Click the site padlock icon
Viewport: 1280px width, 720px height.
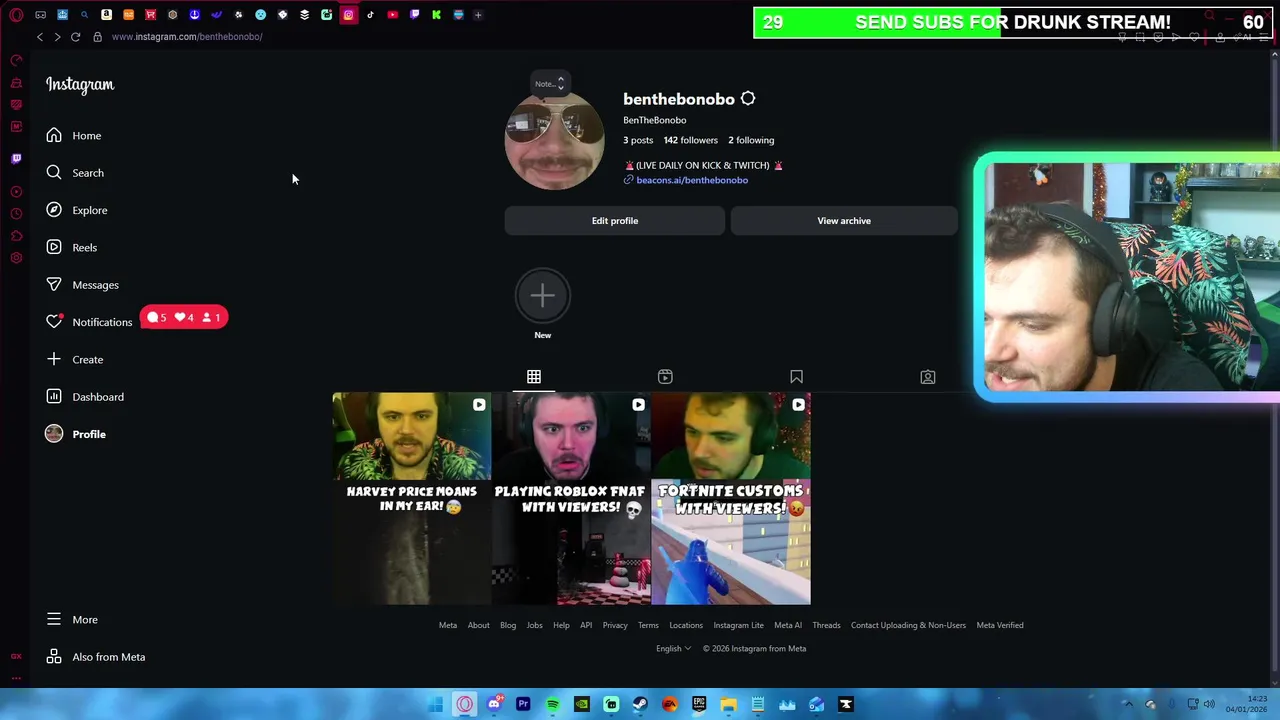(x=97, y=37)
